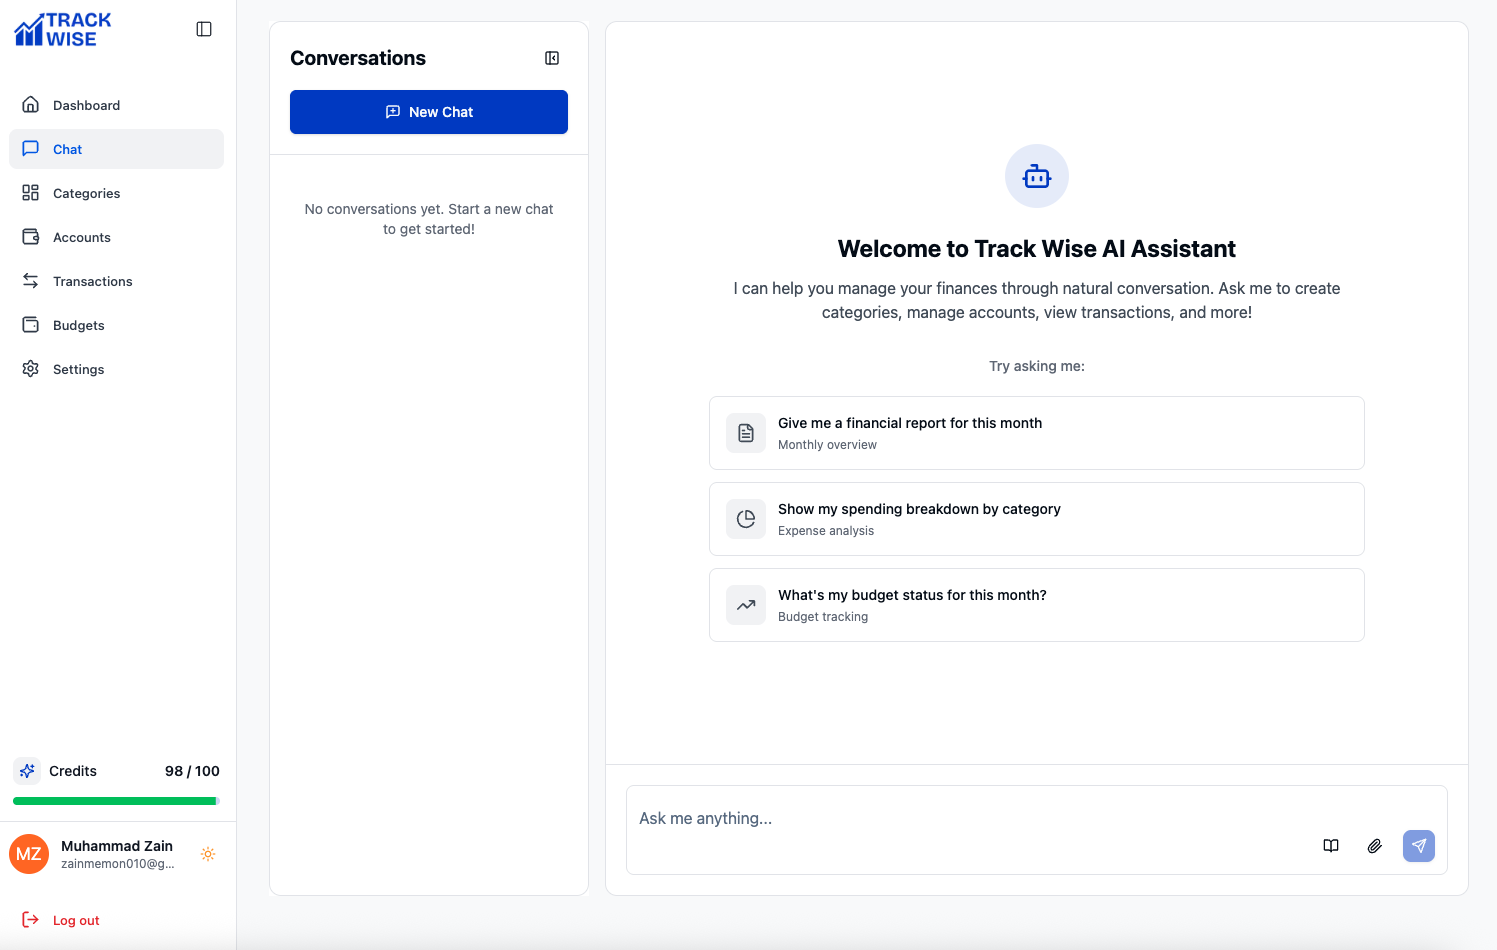
Task: Go to Transactions in sidebar
Action: pos(92,281)
